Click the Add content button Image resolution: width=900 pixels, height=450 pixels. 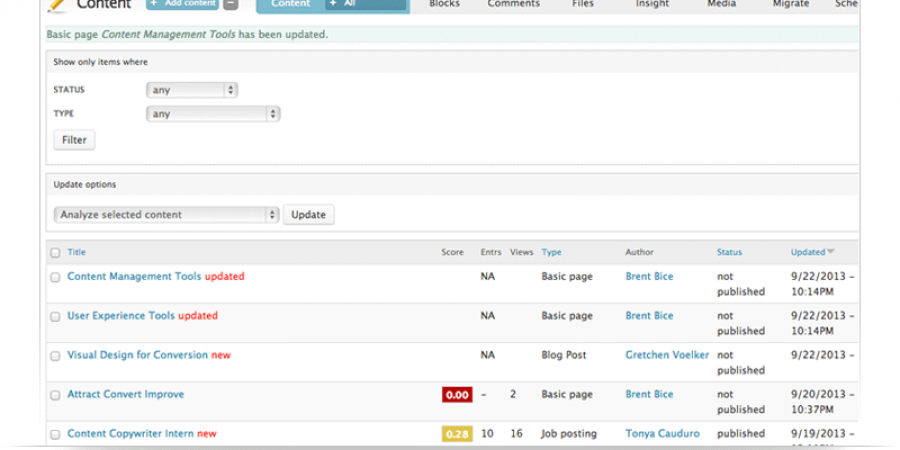pos(183,4)
